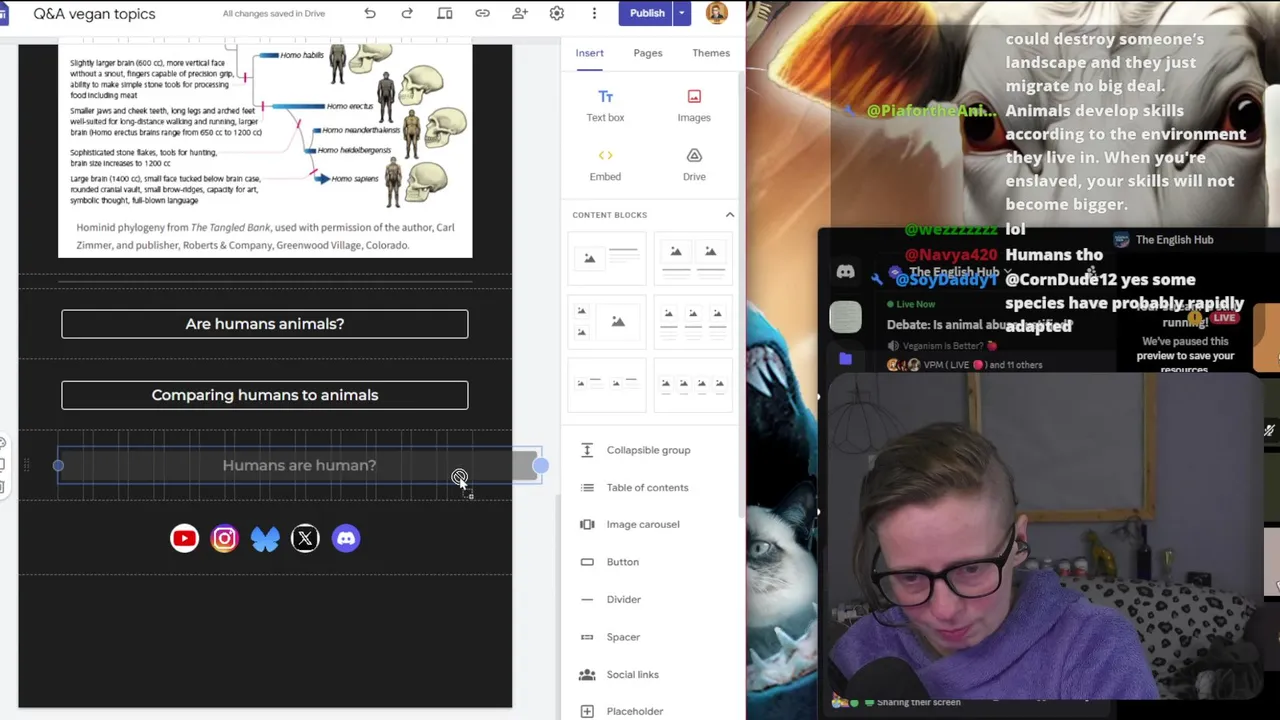Publish the site
Viewport: 1280px width, 720px height.
647,13
